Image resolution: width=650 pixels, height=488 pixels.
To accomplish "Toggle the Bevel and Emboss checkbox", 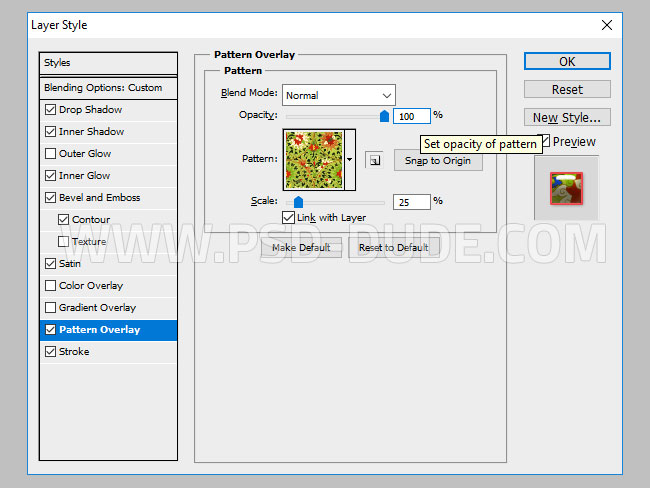I will 51,197.
